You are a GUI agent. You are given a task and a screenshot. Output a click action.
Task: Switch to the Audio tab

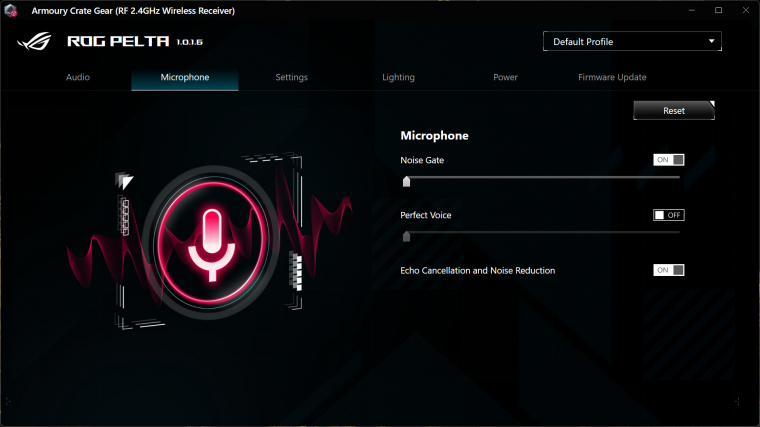point(79,77)
